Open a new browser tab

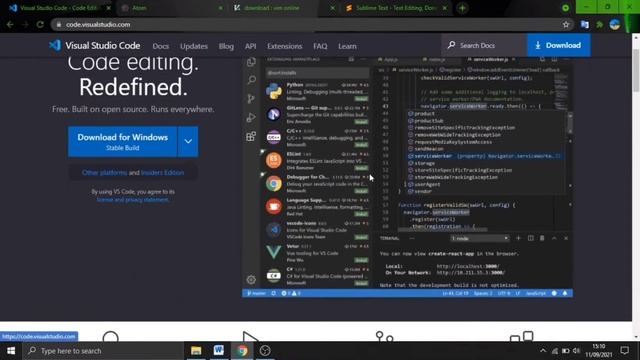coord(462,8)
